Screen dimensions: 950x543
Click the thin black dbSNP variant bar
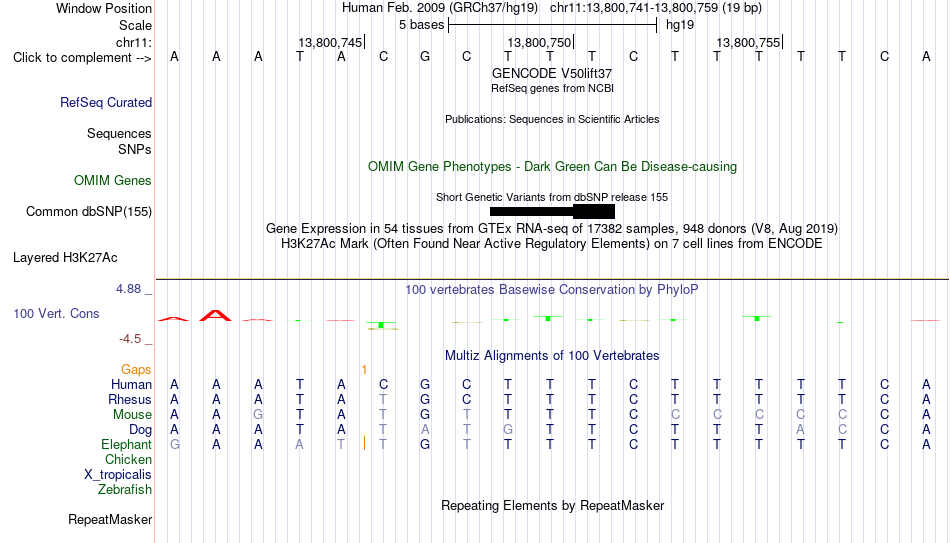(x=531, y=212)
